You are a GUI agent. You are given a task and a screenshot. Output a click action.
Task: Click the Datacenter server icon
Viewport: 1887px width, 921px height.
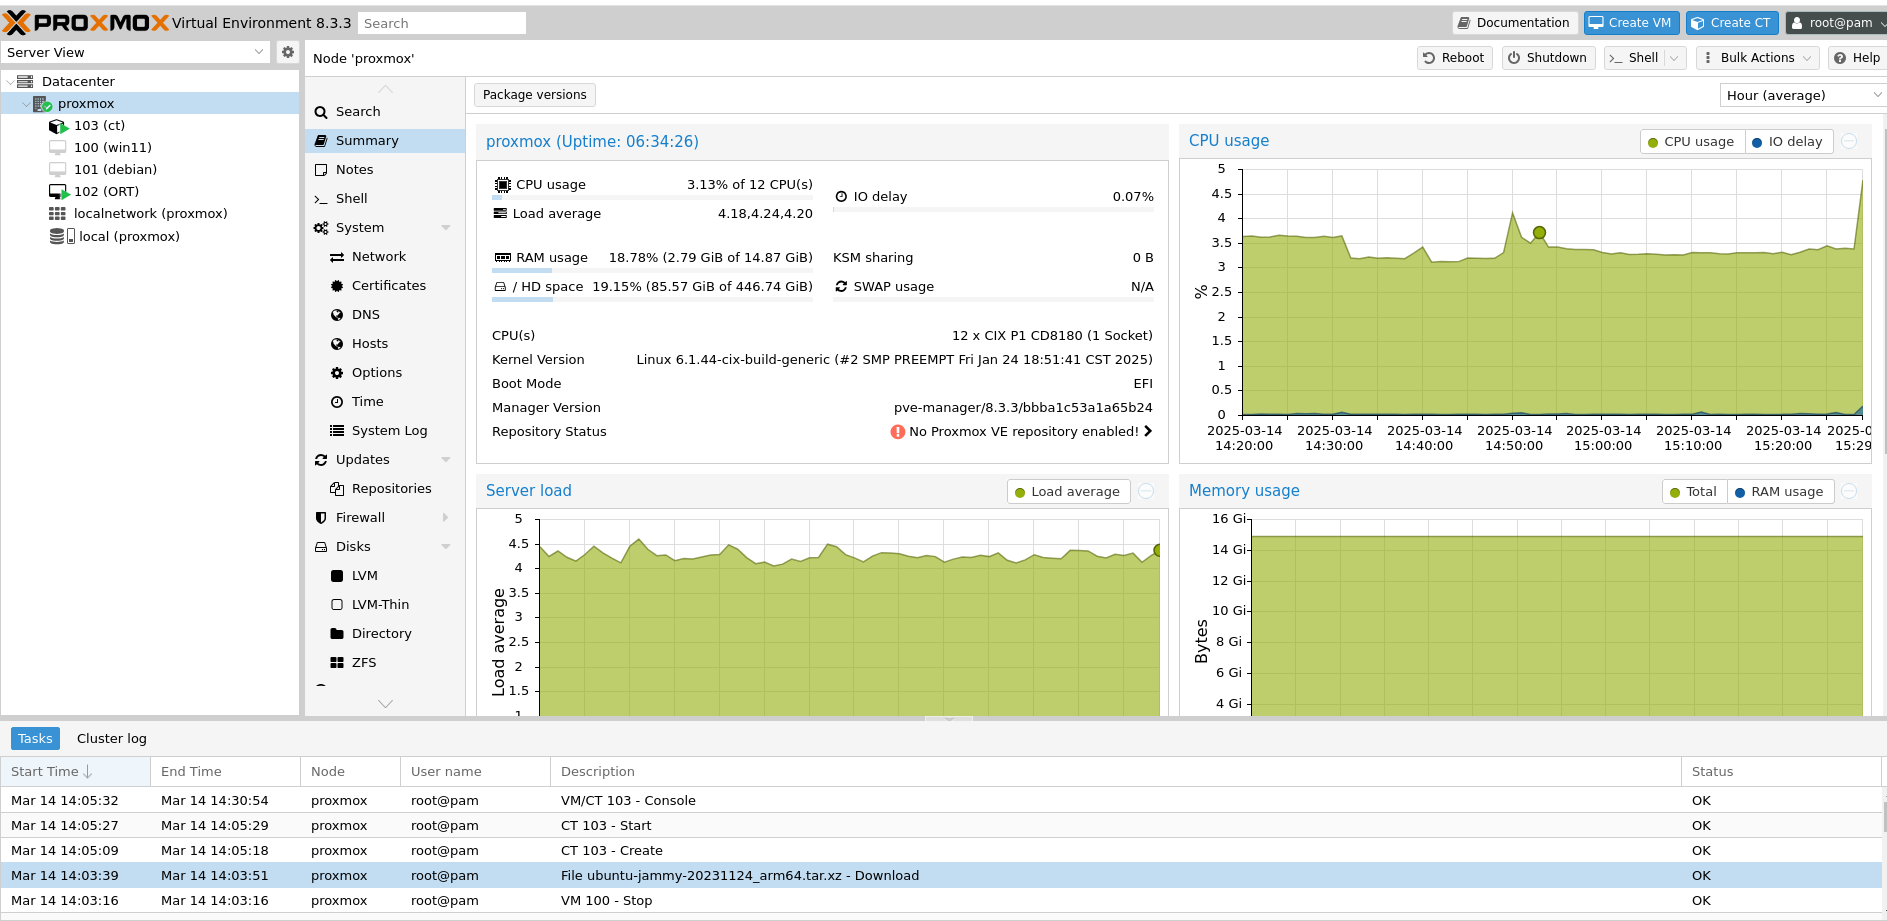pyautogui.click(x=25, y=82)
